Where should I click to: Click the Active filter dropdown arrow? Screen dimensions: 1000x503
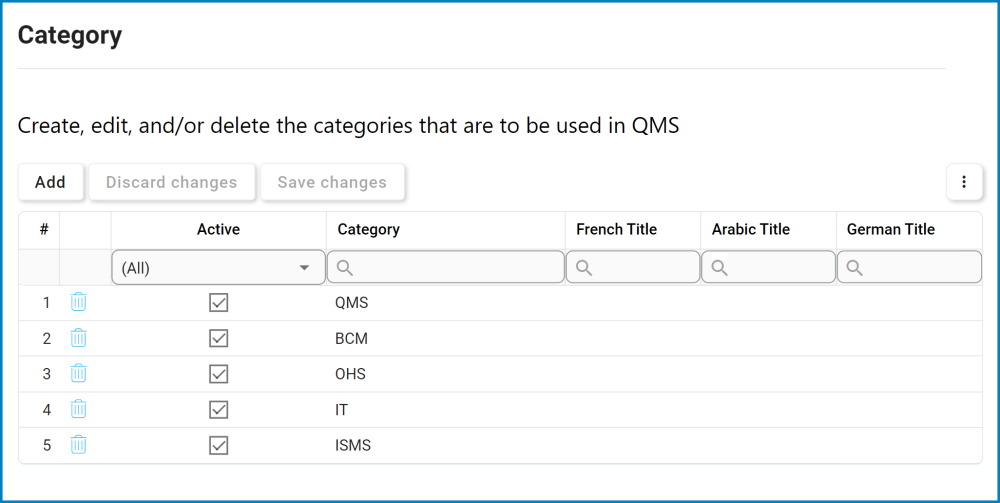click(304, 268)
